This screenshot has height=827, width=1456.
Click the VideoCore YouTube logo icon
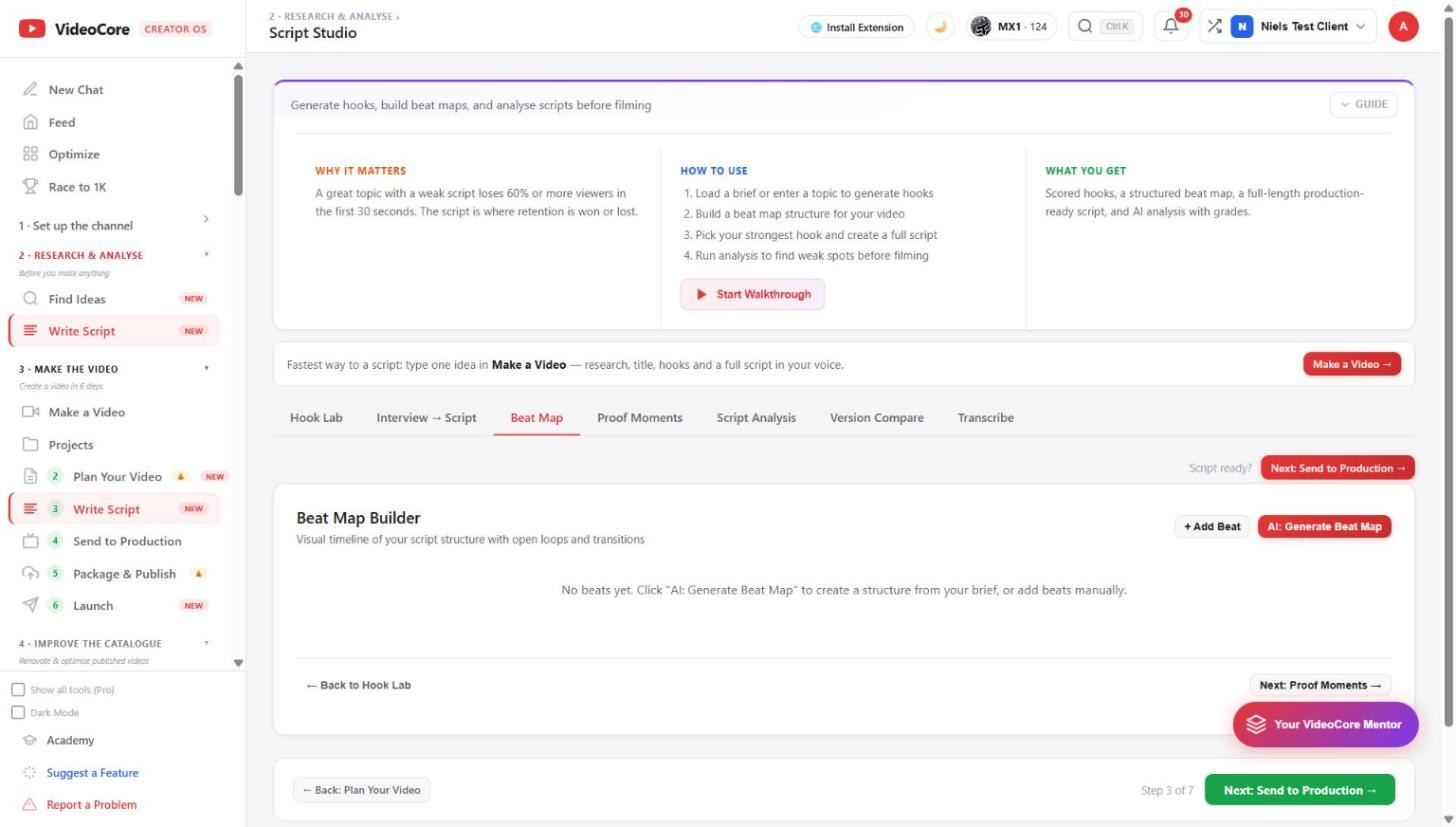point(32,29)
